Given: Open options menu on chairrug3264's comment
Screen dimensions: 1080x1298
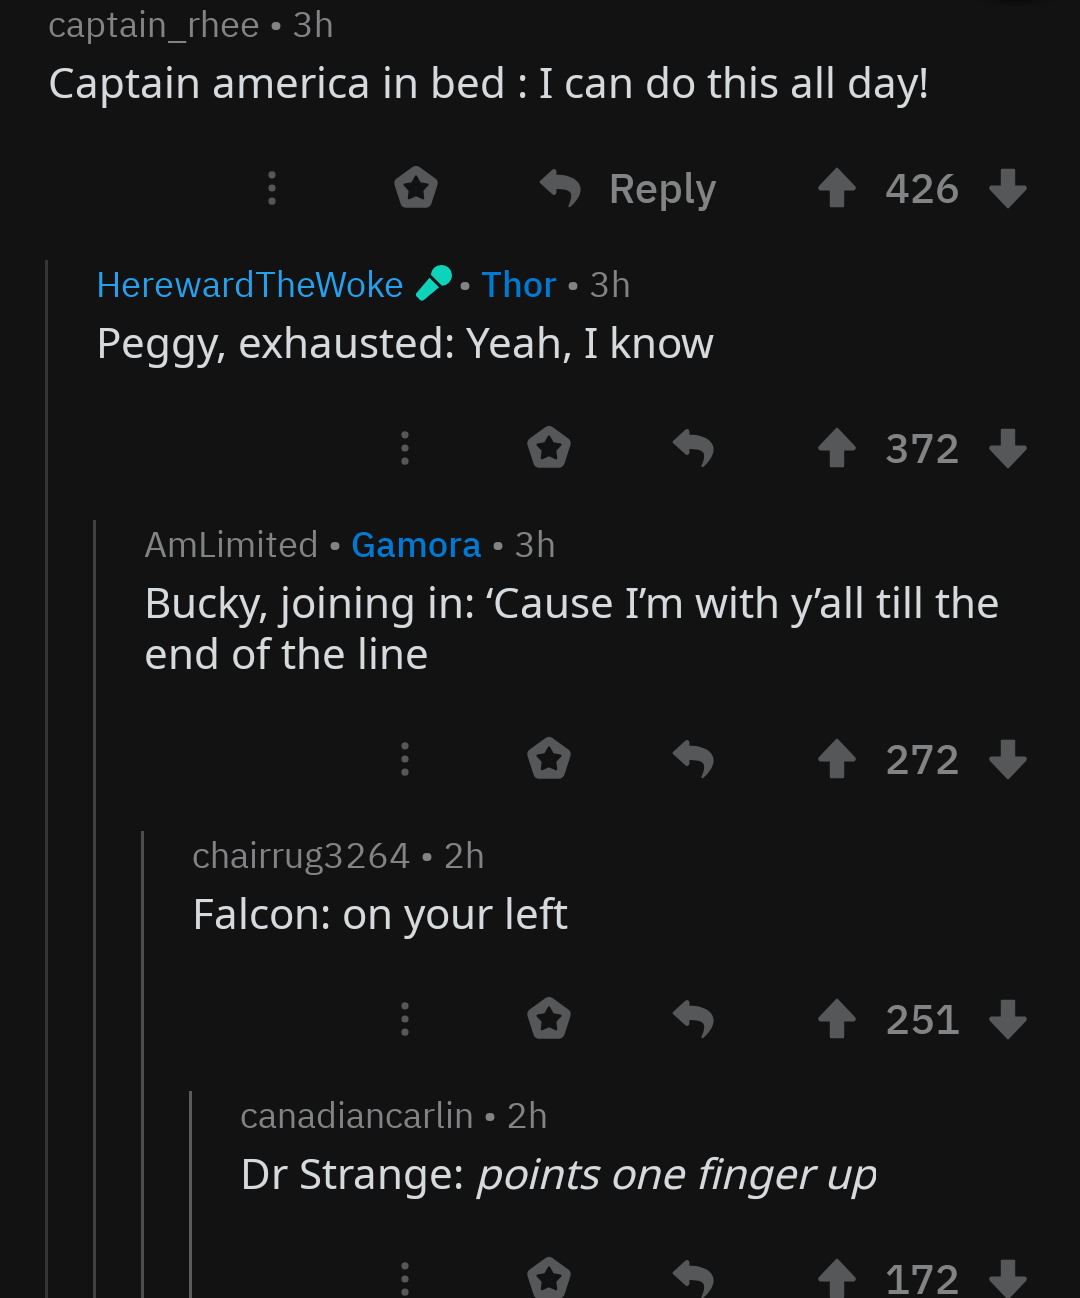Looking at the screenshot, I should (x=404, y=1019).
